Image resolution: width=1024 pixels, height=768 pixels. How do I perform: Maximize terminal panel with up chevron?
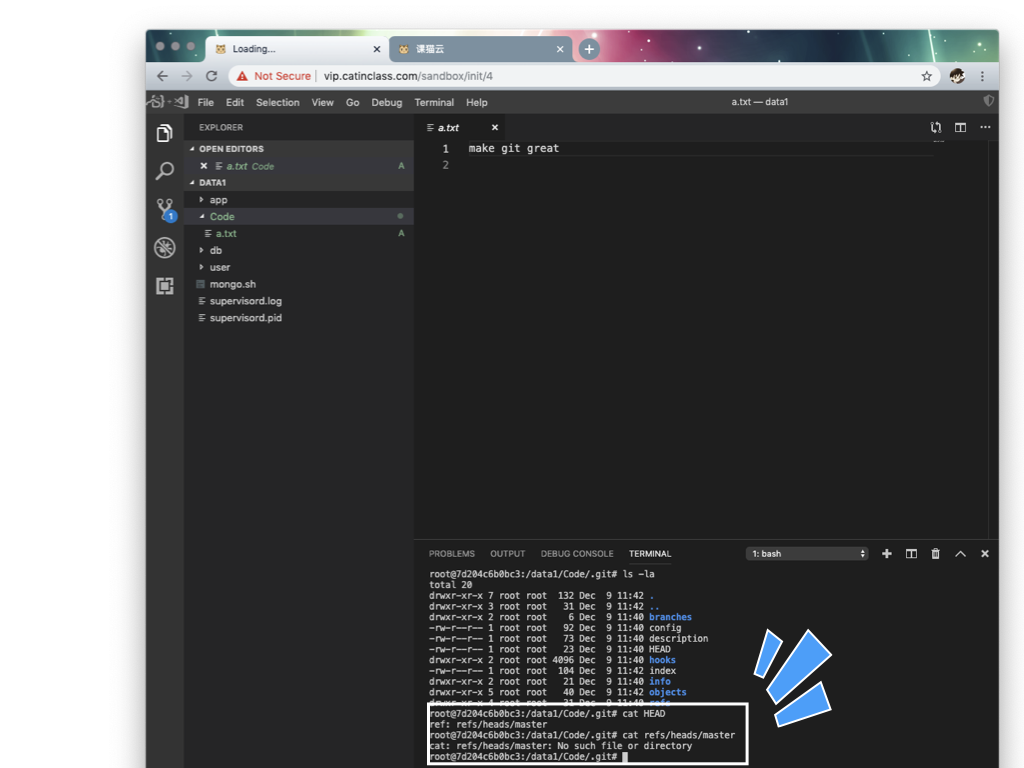960,554
